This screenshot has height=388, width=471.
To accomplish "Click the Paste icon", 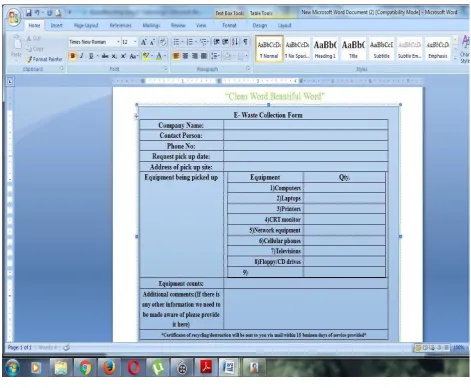I will click(17, 43).
